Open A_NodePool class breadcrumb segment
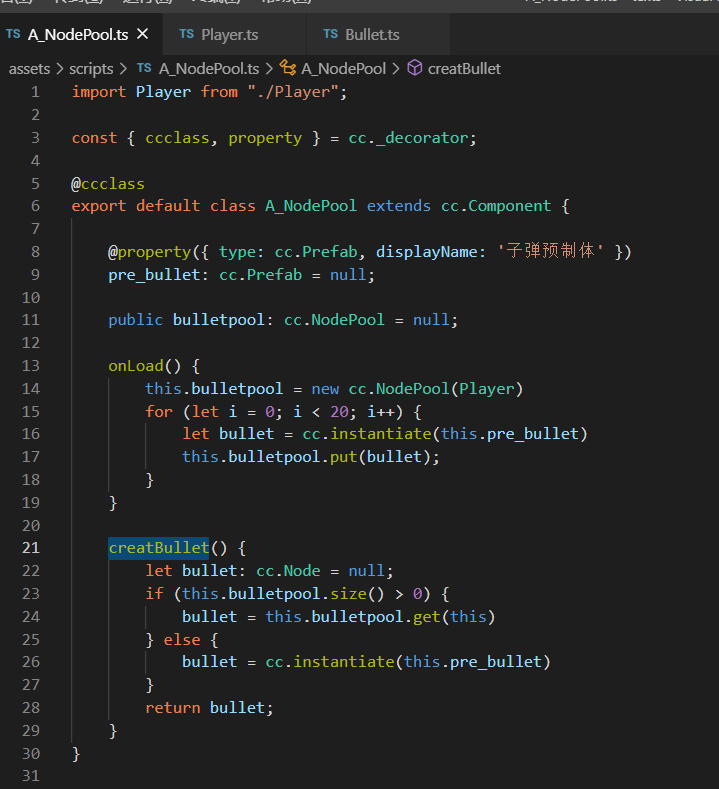719x789 pixels. [344, 69]
